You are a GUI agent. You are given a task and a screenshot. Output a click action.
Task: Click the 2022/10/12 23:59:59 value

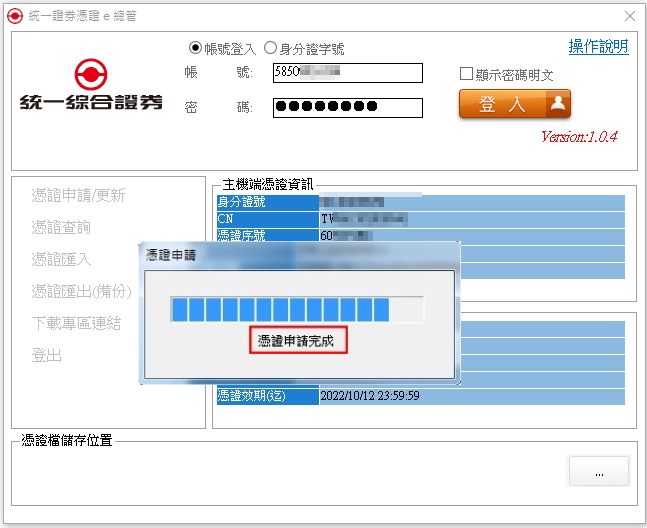[370, 396]
